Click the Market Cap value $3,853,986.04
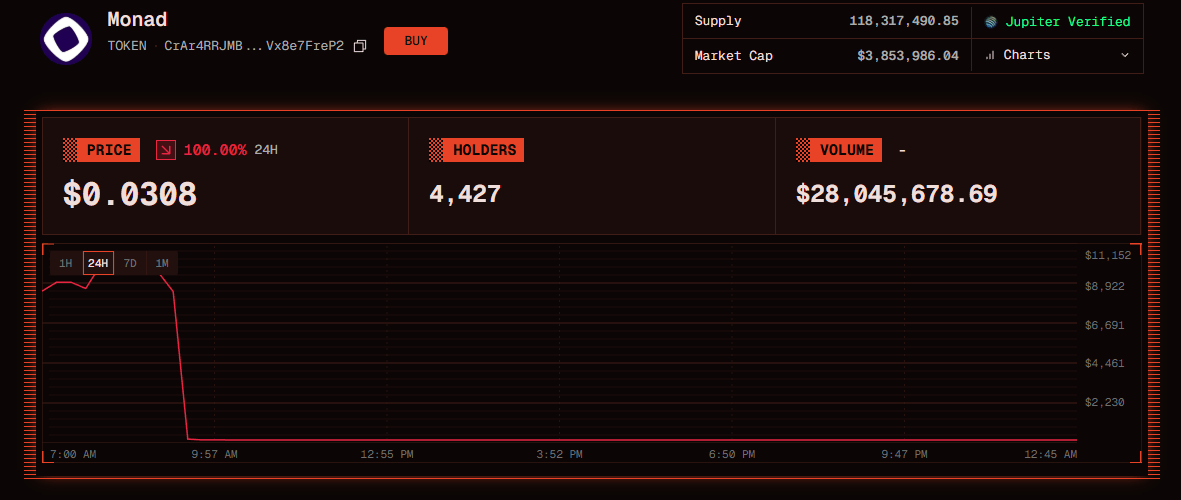This screenshot has width=1181, height=500. tap(908, 56)
